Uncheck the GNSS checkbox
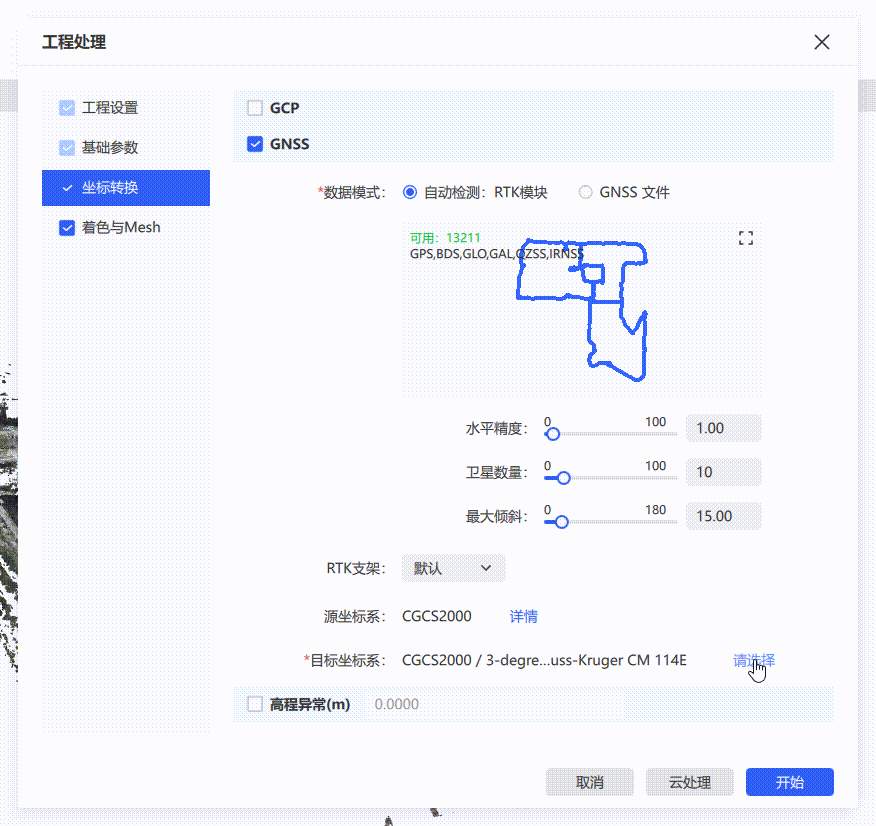876x826 pixels. tap(255, 144)
